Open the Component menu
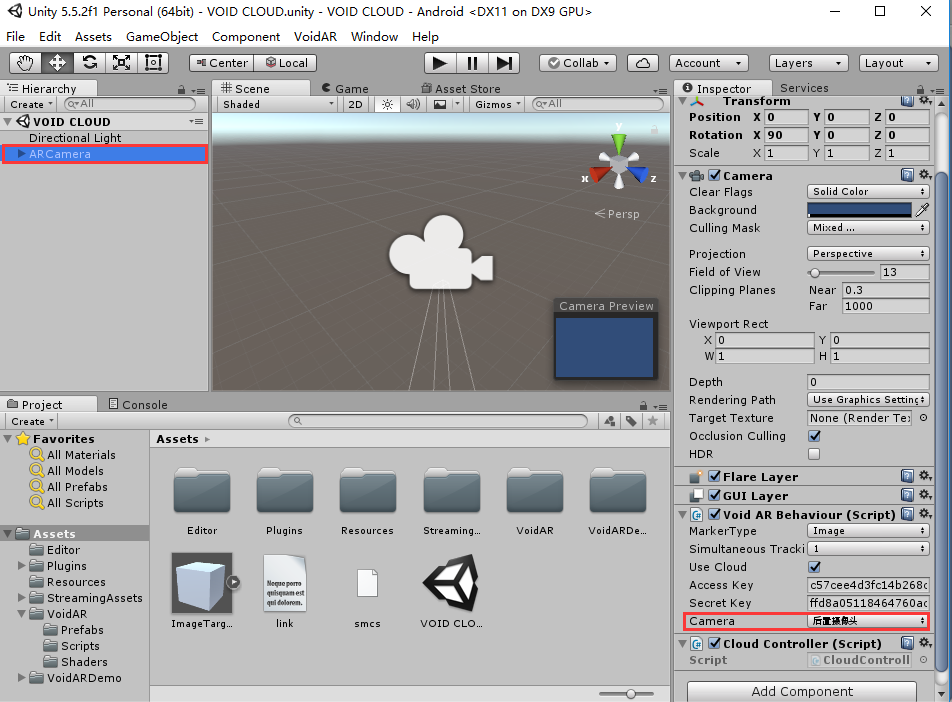This screenshot has width=952, height=702. tap(246, 36)
